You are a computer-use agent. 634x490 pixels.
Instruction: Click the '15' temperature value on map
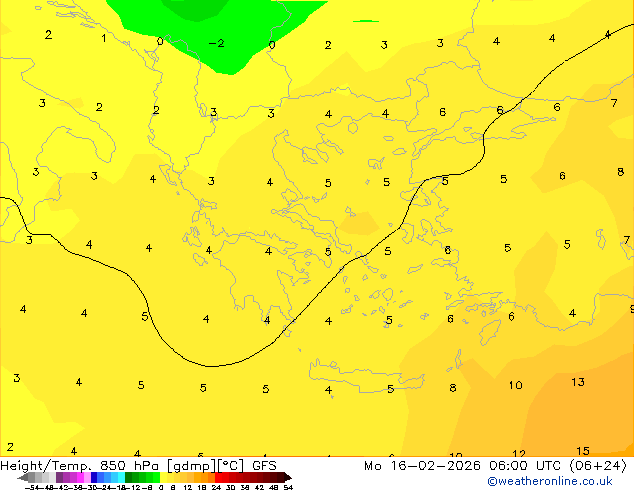583,451
